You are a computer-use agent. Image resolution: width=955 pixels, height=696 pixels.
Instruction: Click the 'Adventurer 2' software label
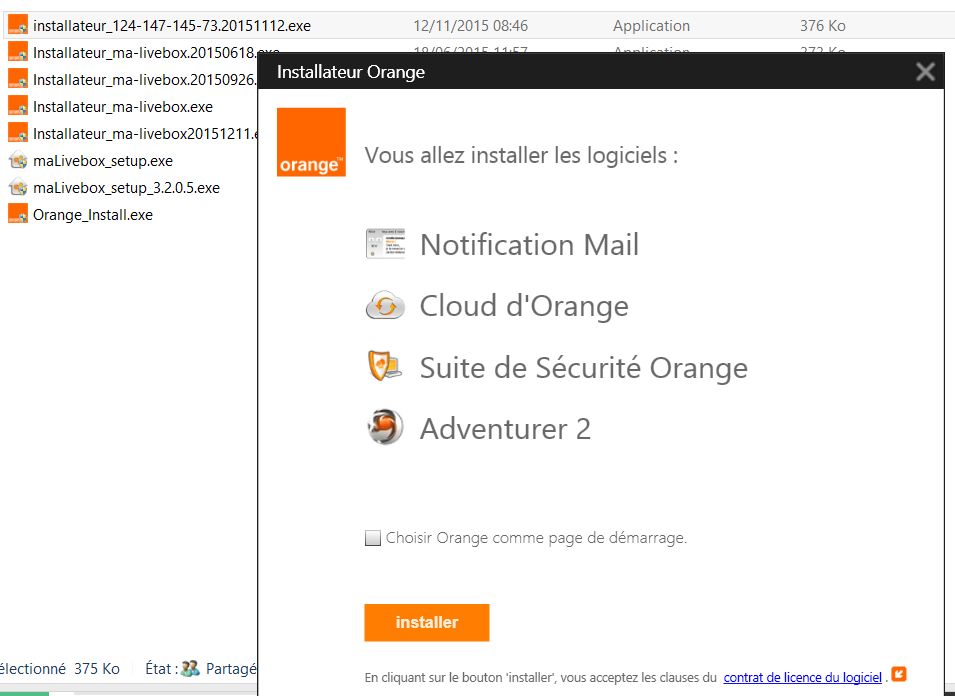(x=505, y=428)
